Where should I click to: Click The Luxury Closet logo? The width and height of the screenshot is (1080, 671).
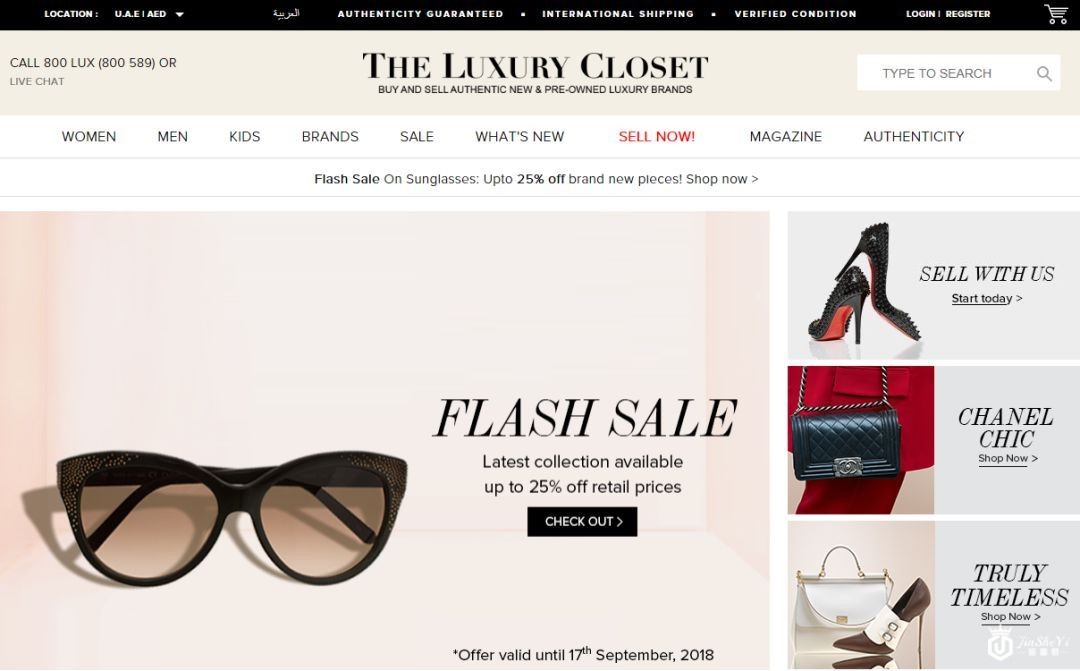pyautogui.click(x=535, y=72)
